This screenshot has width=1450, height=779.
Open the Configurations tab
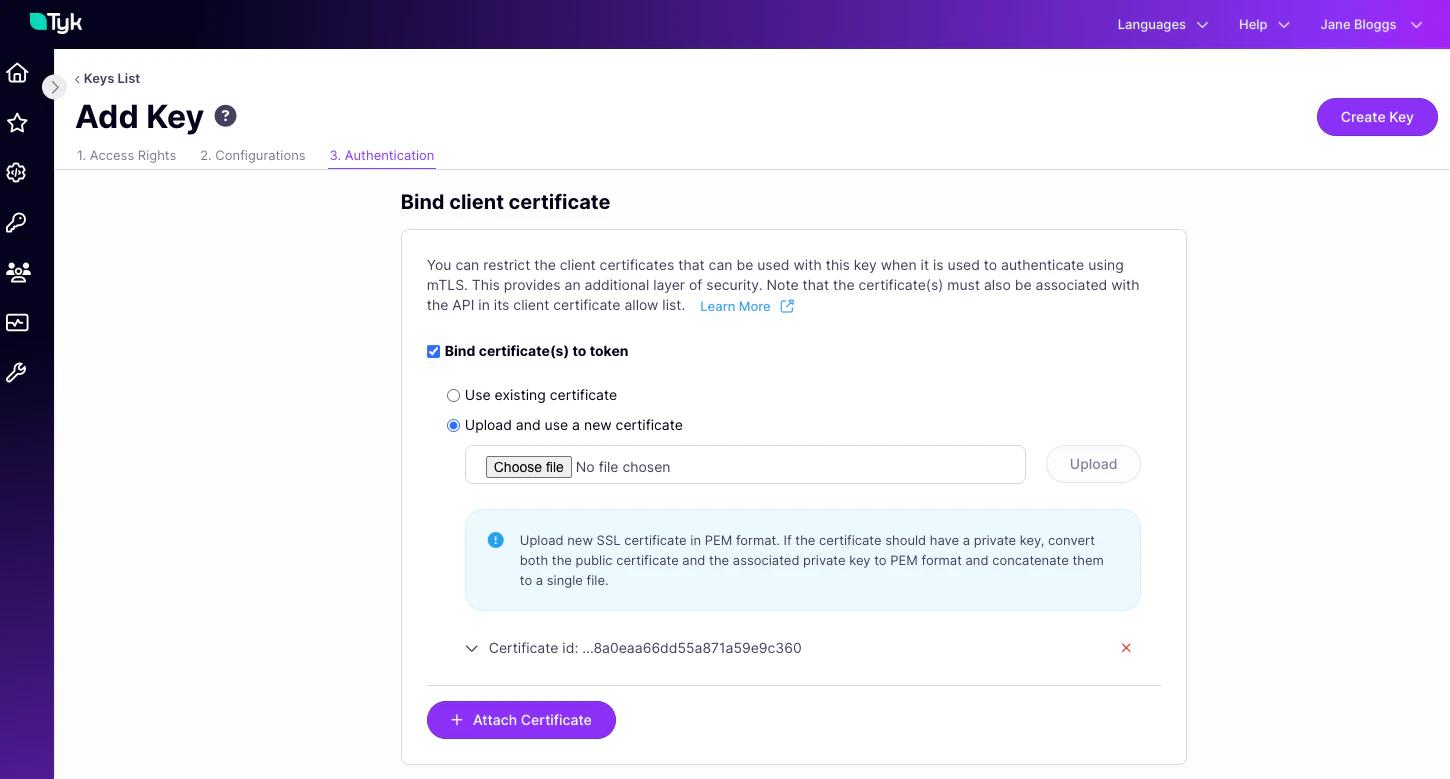tap(252, 155)
